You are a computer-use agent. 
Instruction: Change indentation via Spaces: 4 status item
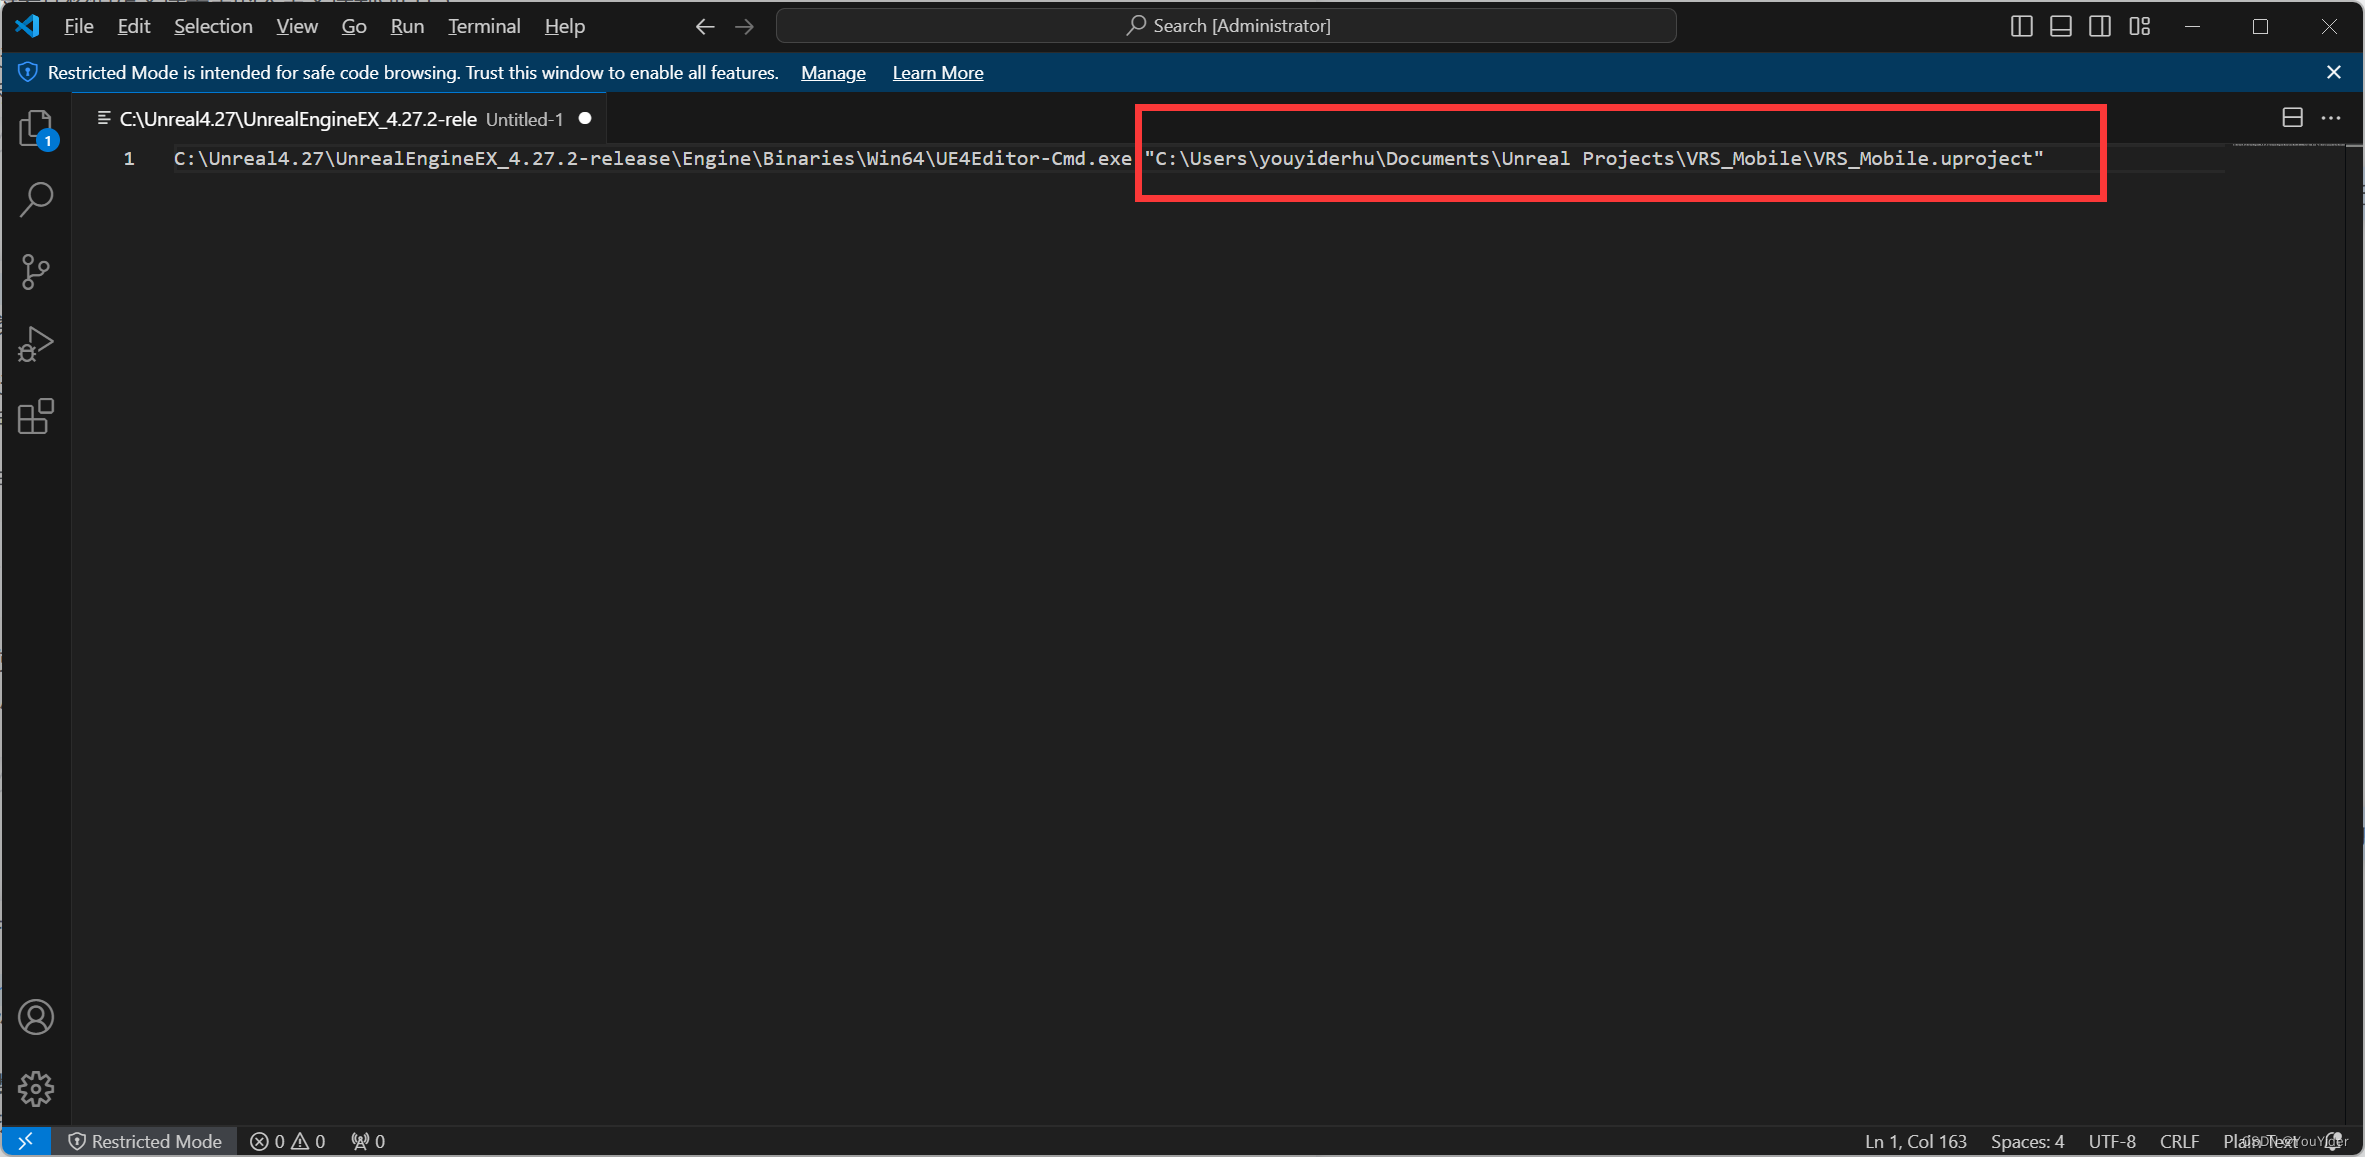point(2026,1140)
